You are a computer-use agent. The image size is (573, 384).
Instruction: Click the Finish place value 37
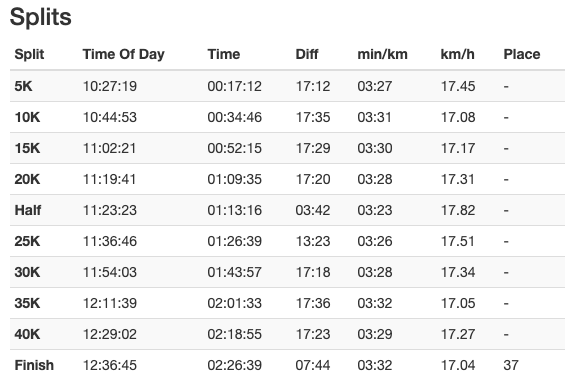click(511, 365)
